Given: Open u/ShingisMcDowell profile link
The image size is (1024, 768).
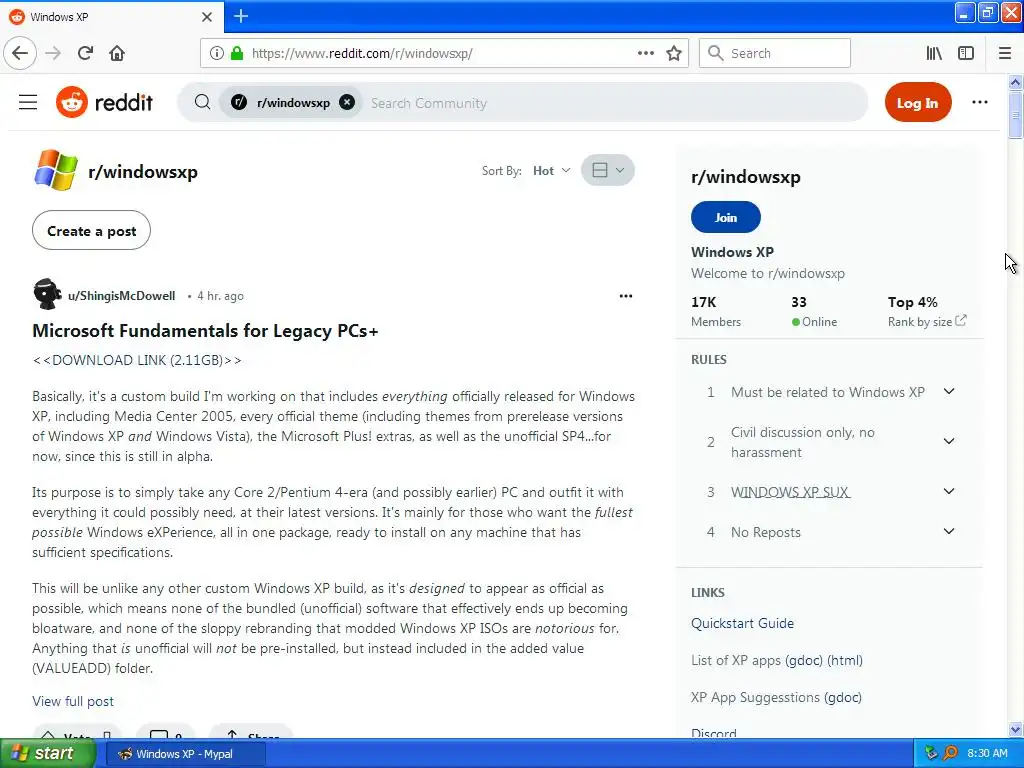Looking at the screenshot, I should pyautogui.click(x=121, y=296).
